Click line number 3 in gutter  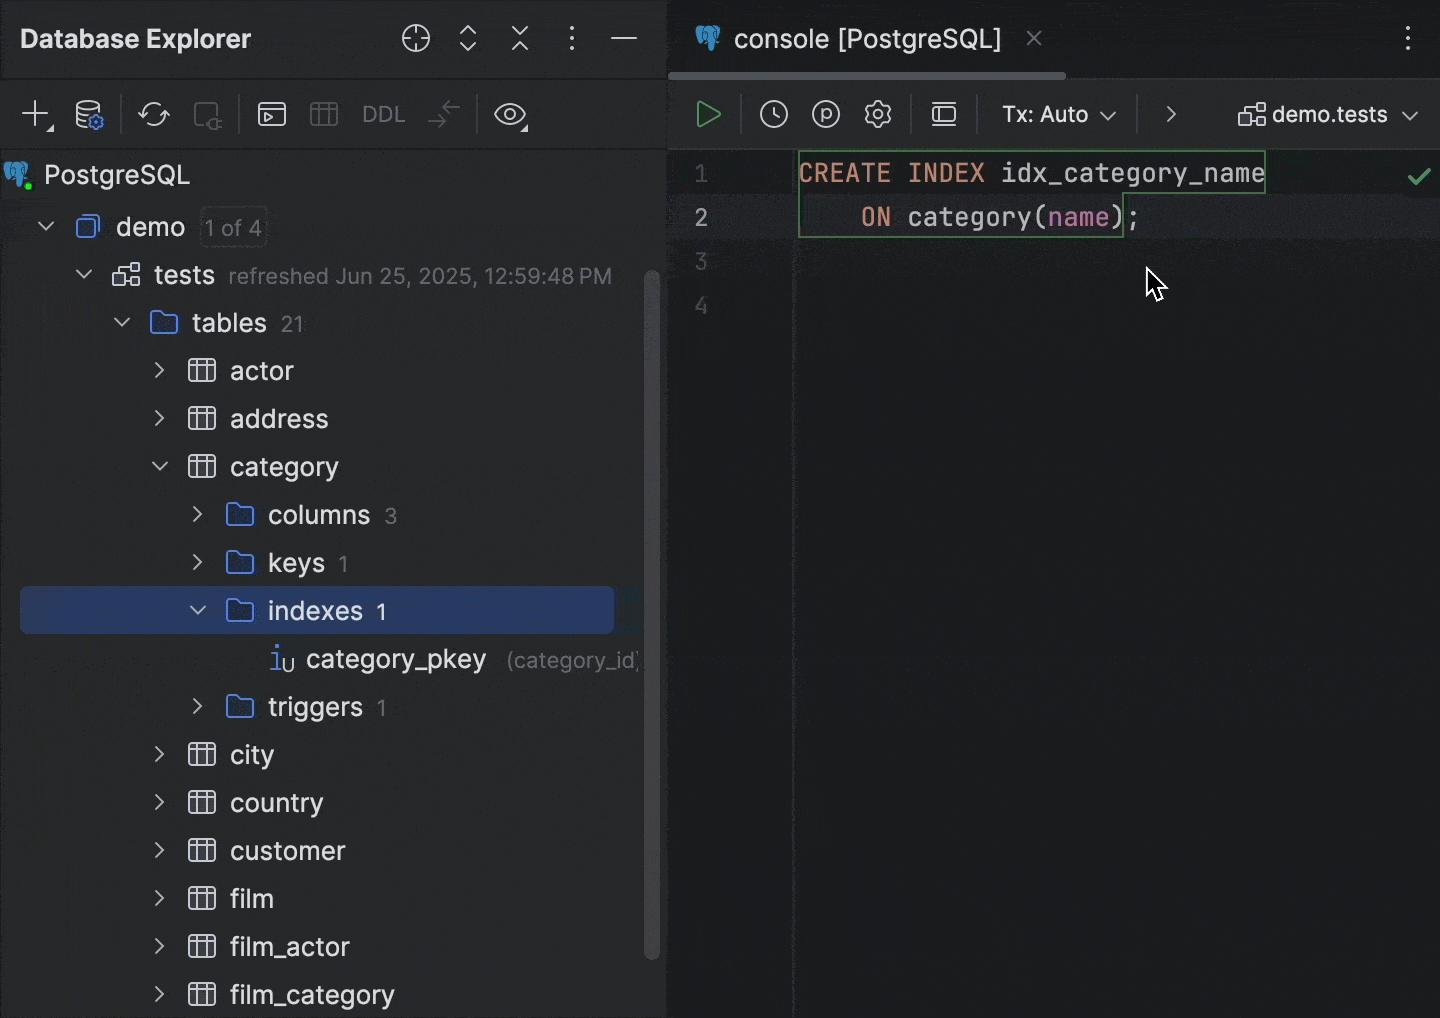(x=701, y=262)
